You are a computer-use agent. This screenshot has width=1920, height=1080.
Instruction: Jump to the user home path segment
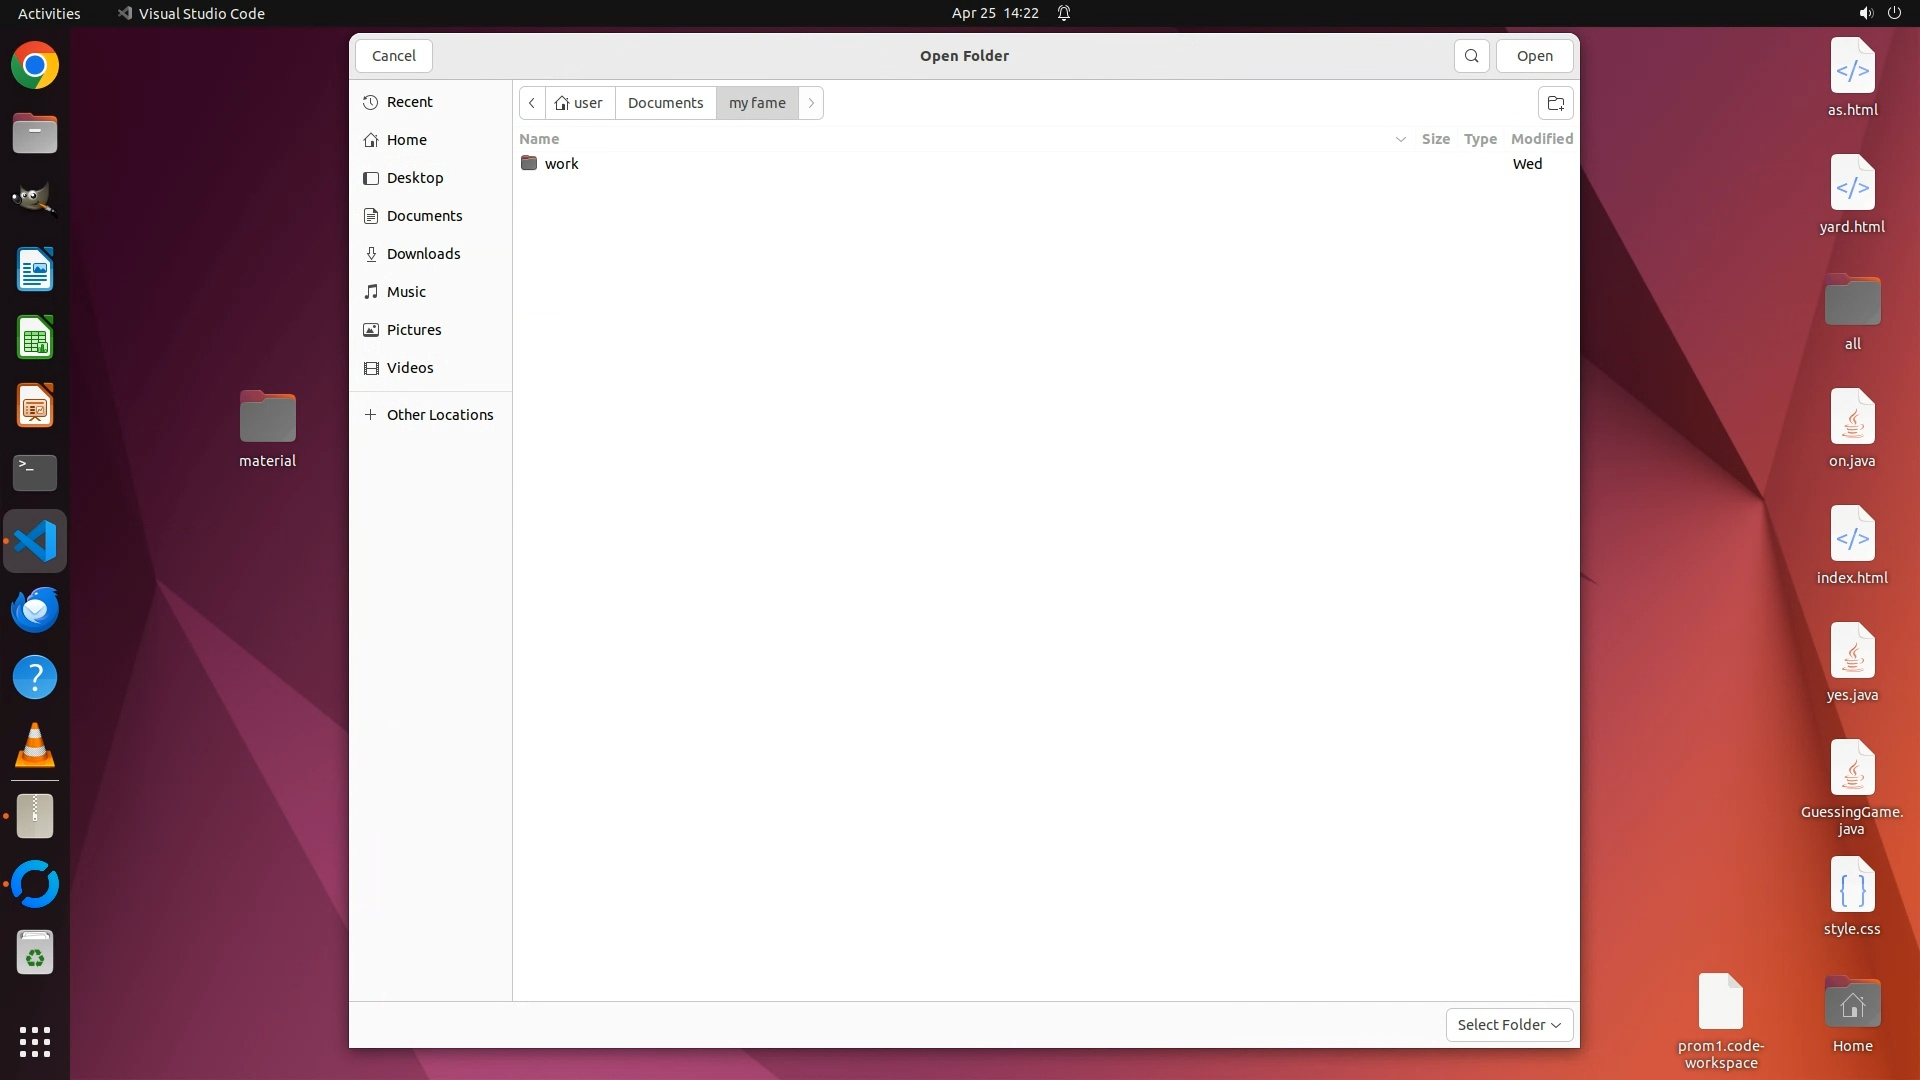579,103
